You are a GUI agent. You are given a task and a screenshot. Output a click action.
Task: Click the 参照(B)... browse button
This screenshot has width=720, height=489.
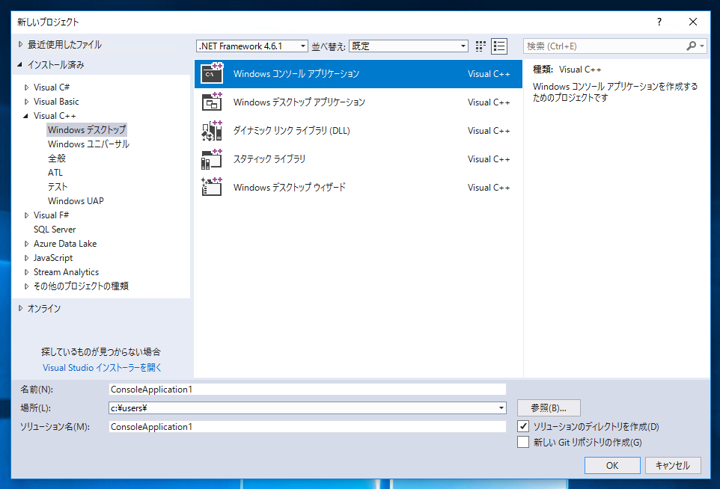coord(549,408)
